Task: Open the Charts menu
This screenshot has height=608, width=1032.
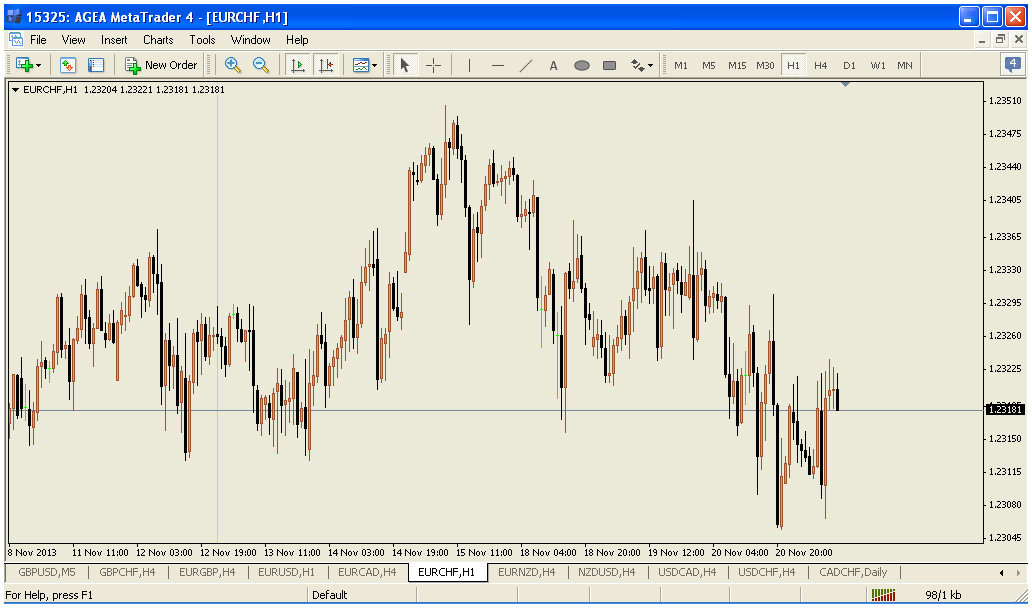Action: point(158,40)
